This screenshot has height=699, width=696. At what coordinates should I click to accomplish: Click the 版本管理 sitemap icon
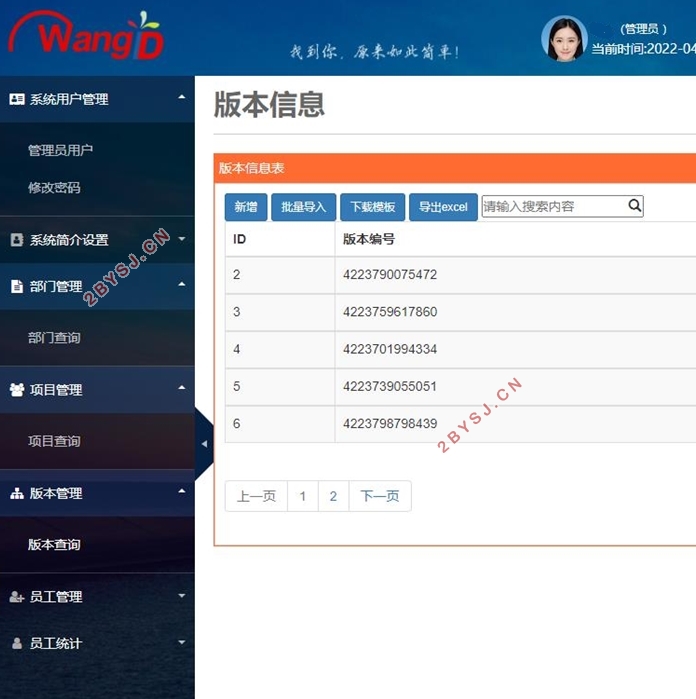click(17, 493)
